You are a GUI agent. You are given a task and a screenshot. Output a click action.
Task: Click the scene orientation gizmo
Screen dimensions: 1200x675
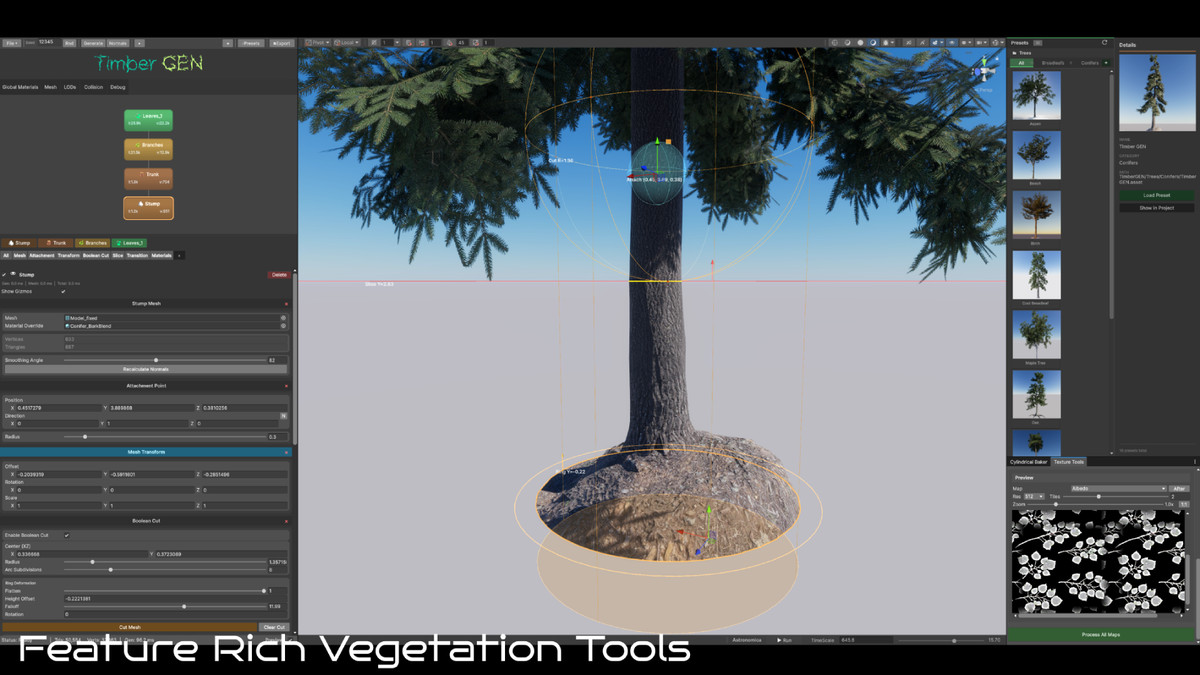985,71
